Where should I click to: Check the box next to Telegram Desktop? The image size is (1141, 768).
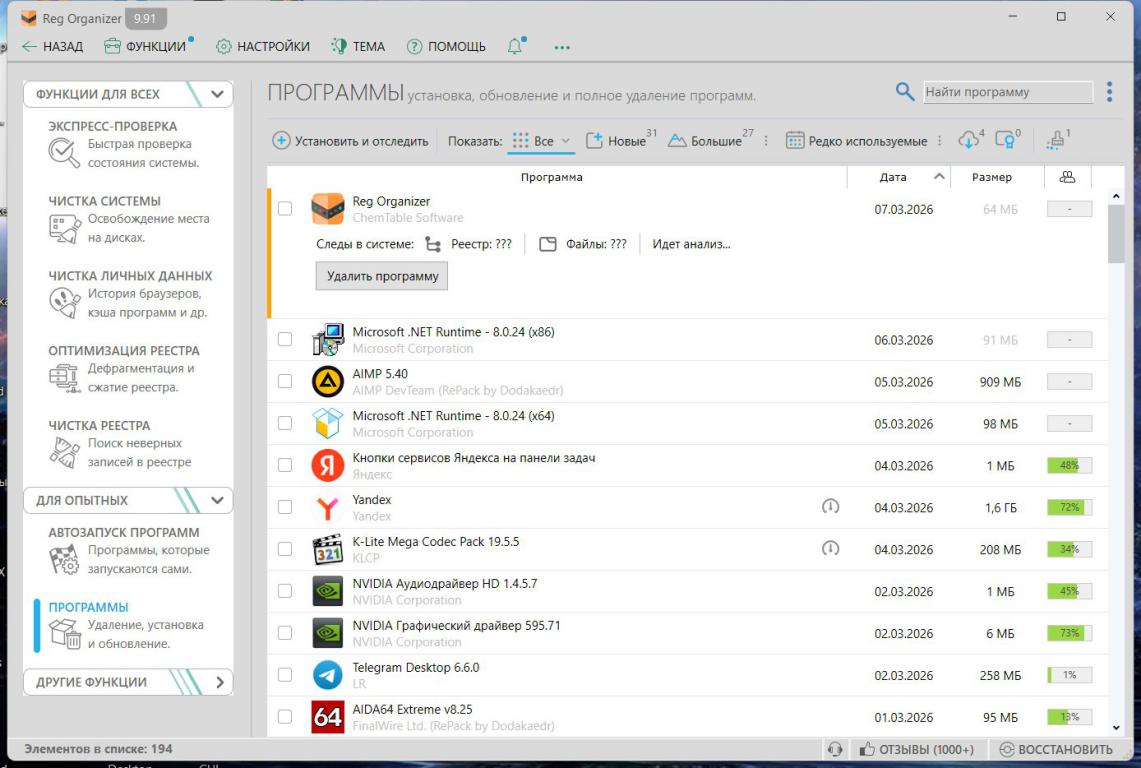point(285,675)
